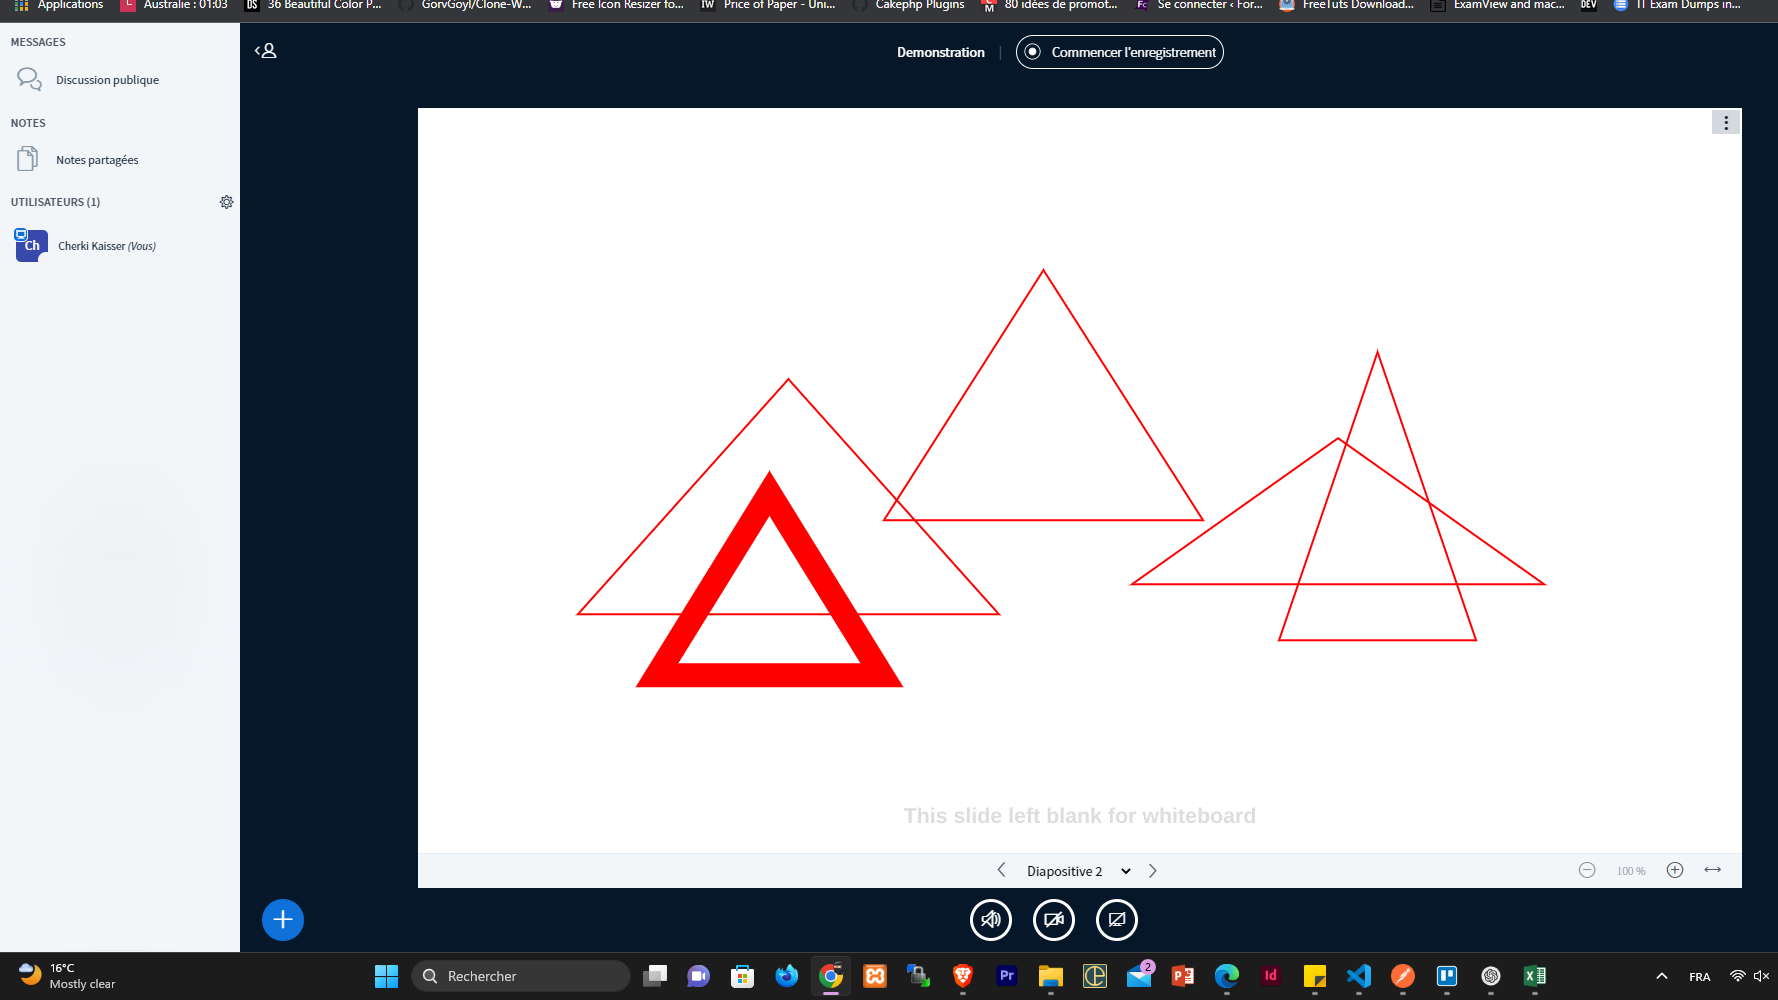The image size is (1778, 1000).
Task: Open Cherki Kaisser user entry
Action: coord(106,246)
